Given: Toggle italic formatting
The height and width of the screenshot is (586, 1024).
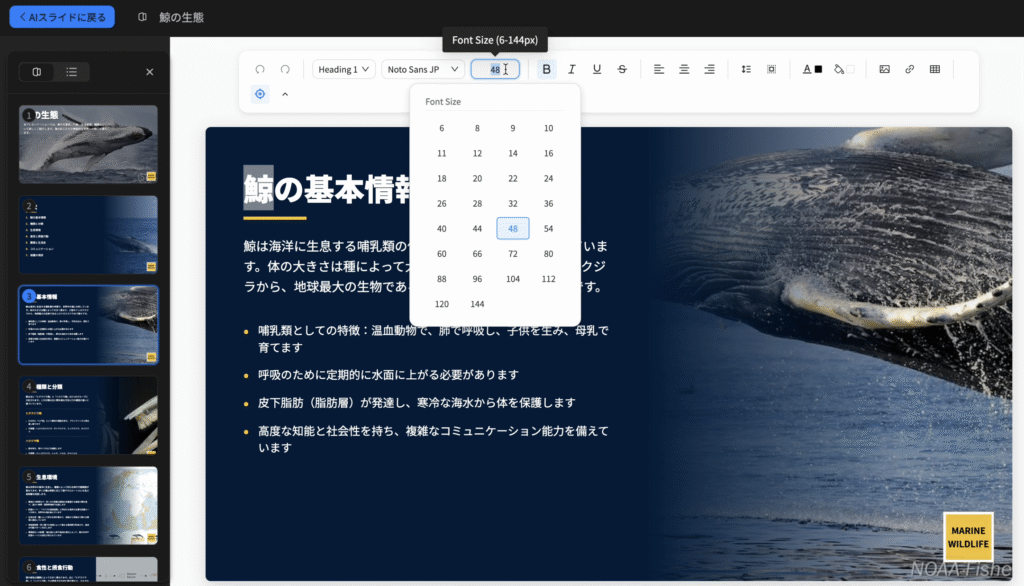Looking at the screenshot, I should (571, 69).
